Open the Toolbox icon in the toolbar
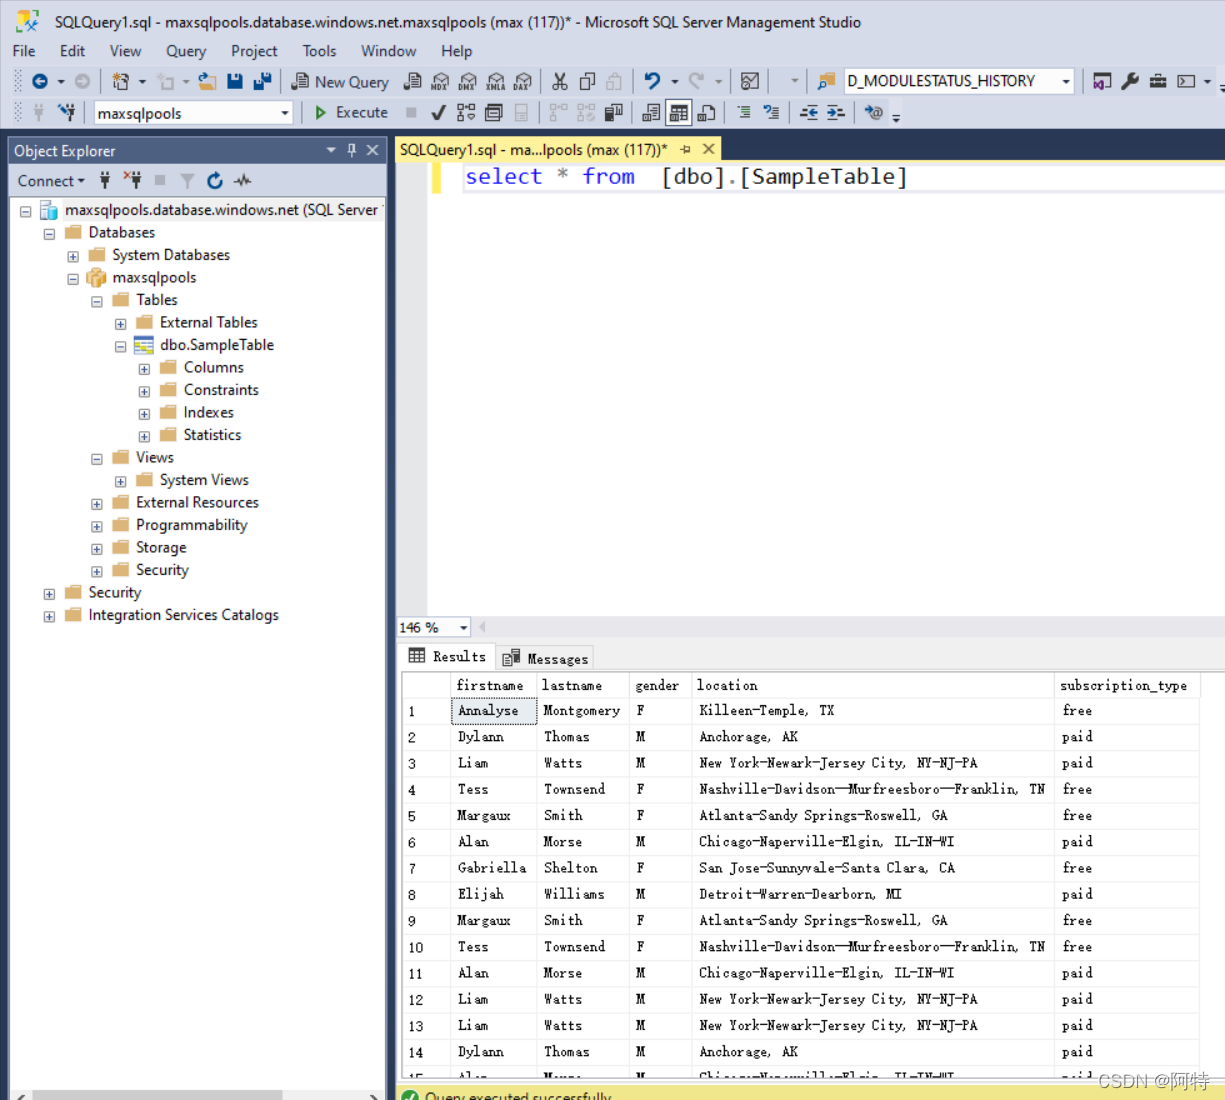 pos(1158,81)
